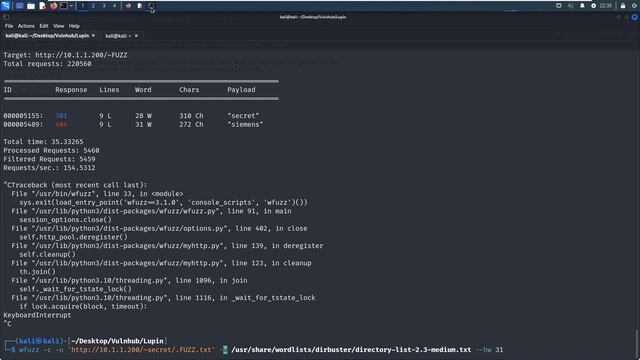Viewport: 640px width, 360px height.
Task: Click the Payload column header
Action: 241,90
